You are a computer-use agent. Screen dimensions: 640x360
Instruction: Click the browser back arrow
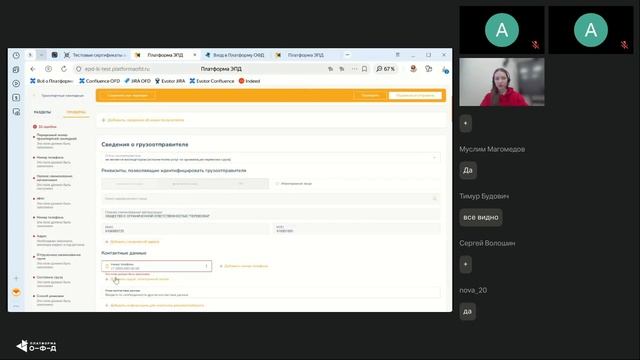[33, 69]
